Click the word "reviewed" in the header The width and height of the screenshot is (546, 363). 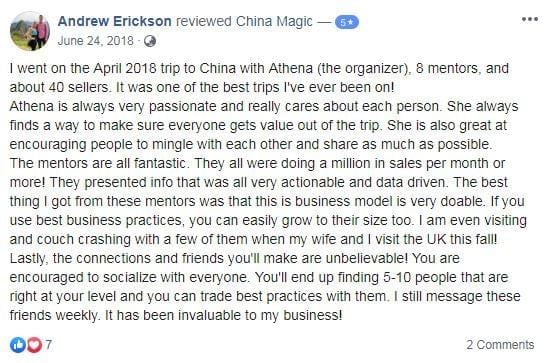tap(204, 21)
